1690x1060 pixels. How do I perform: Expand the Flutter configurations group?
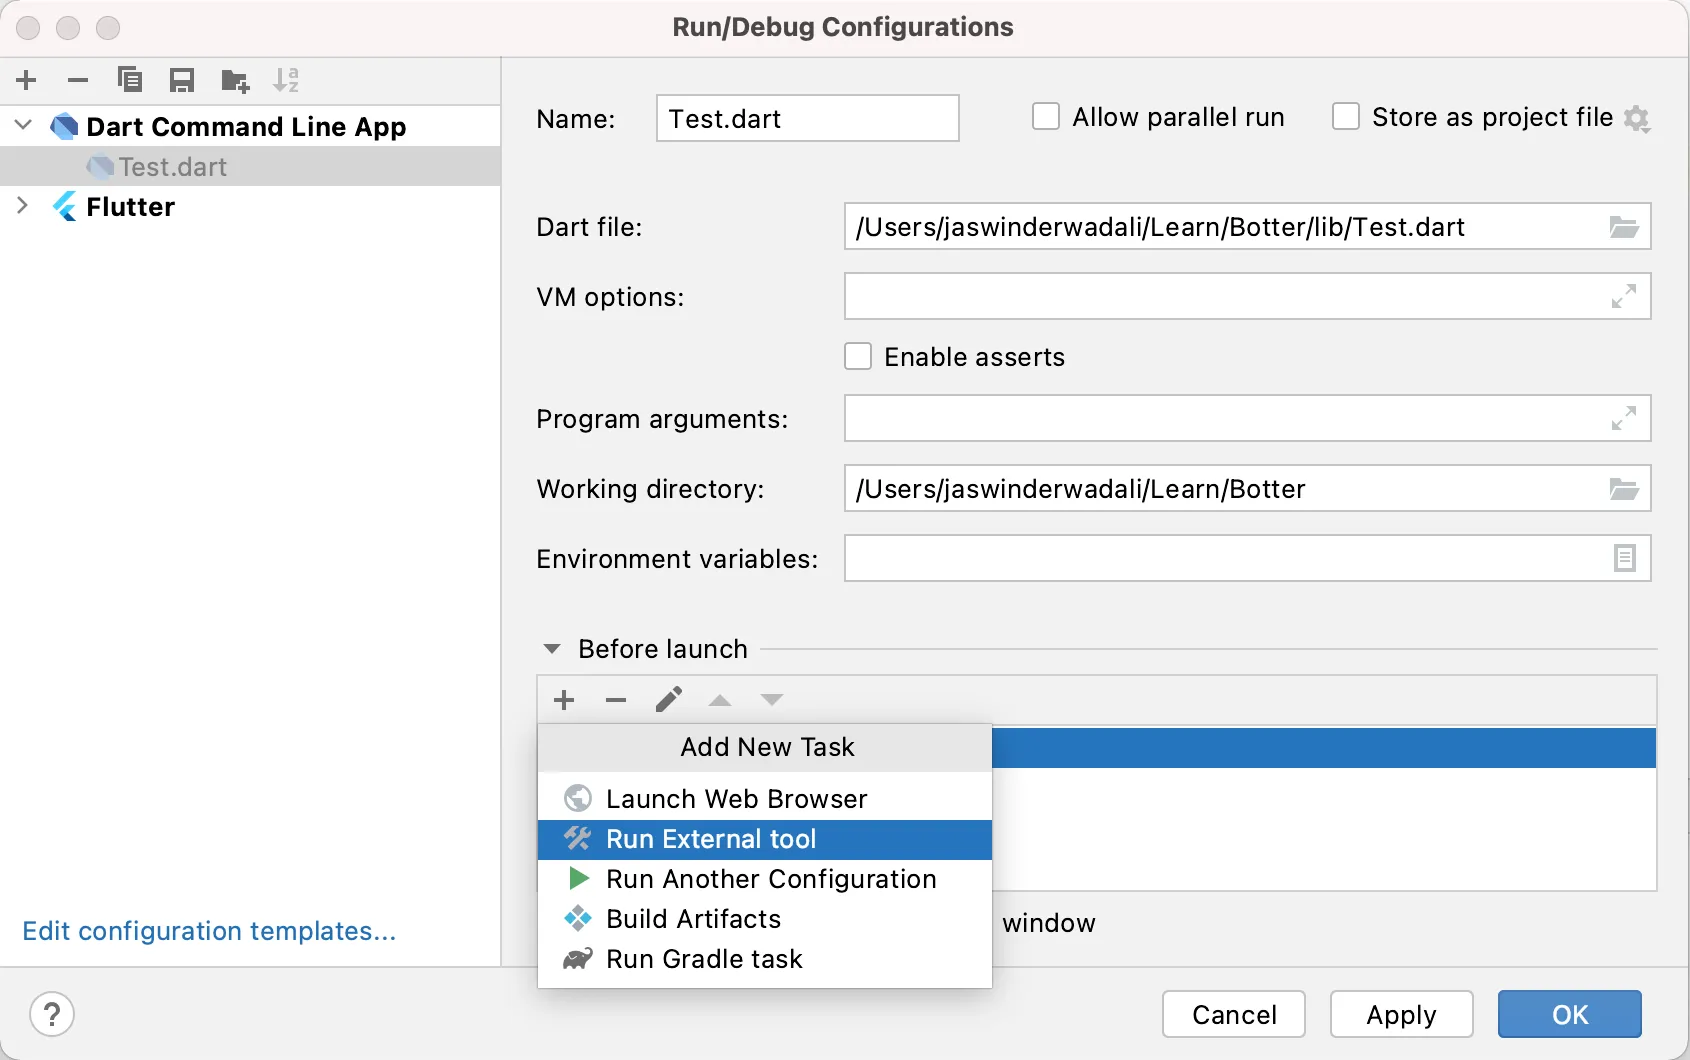(22, 206)
